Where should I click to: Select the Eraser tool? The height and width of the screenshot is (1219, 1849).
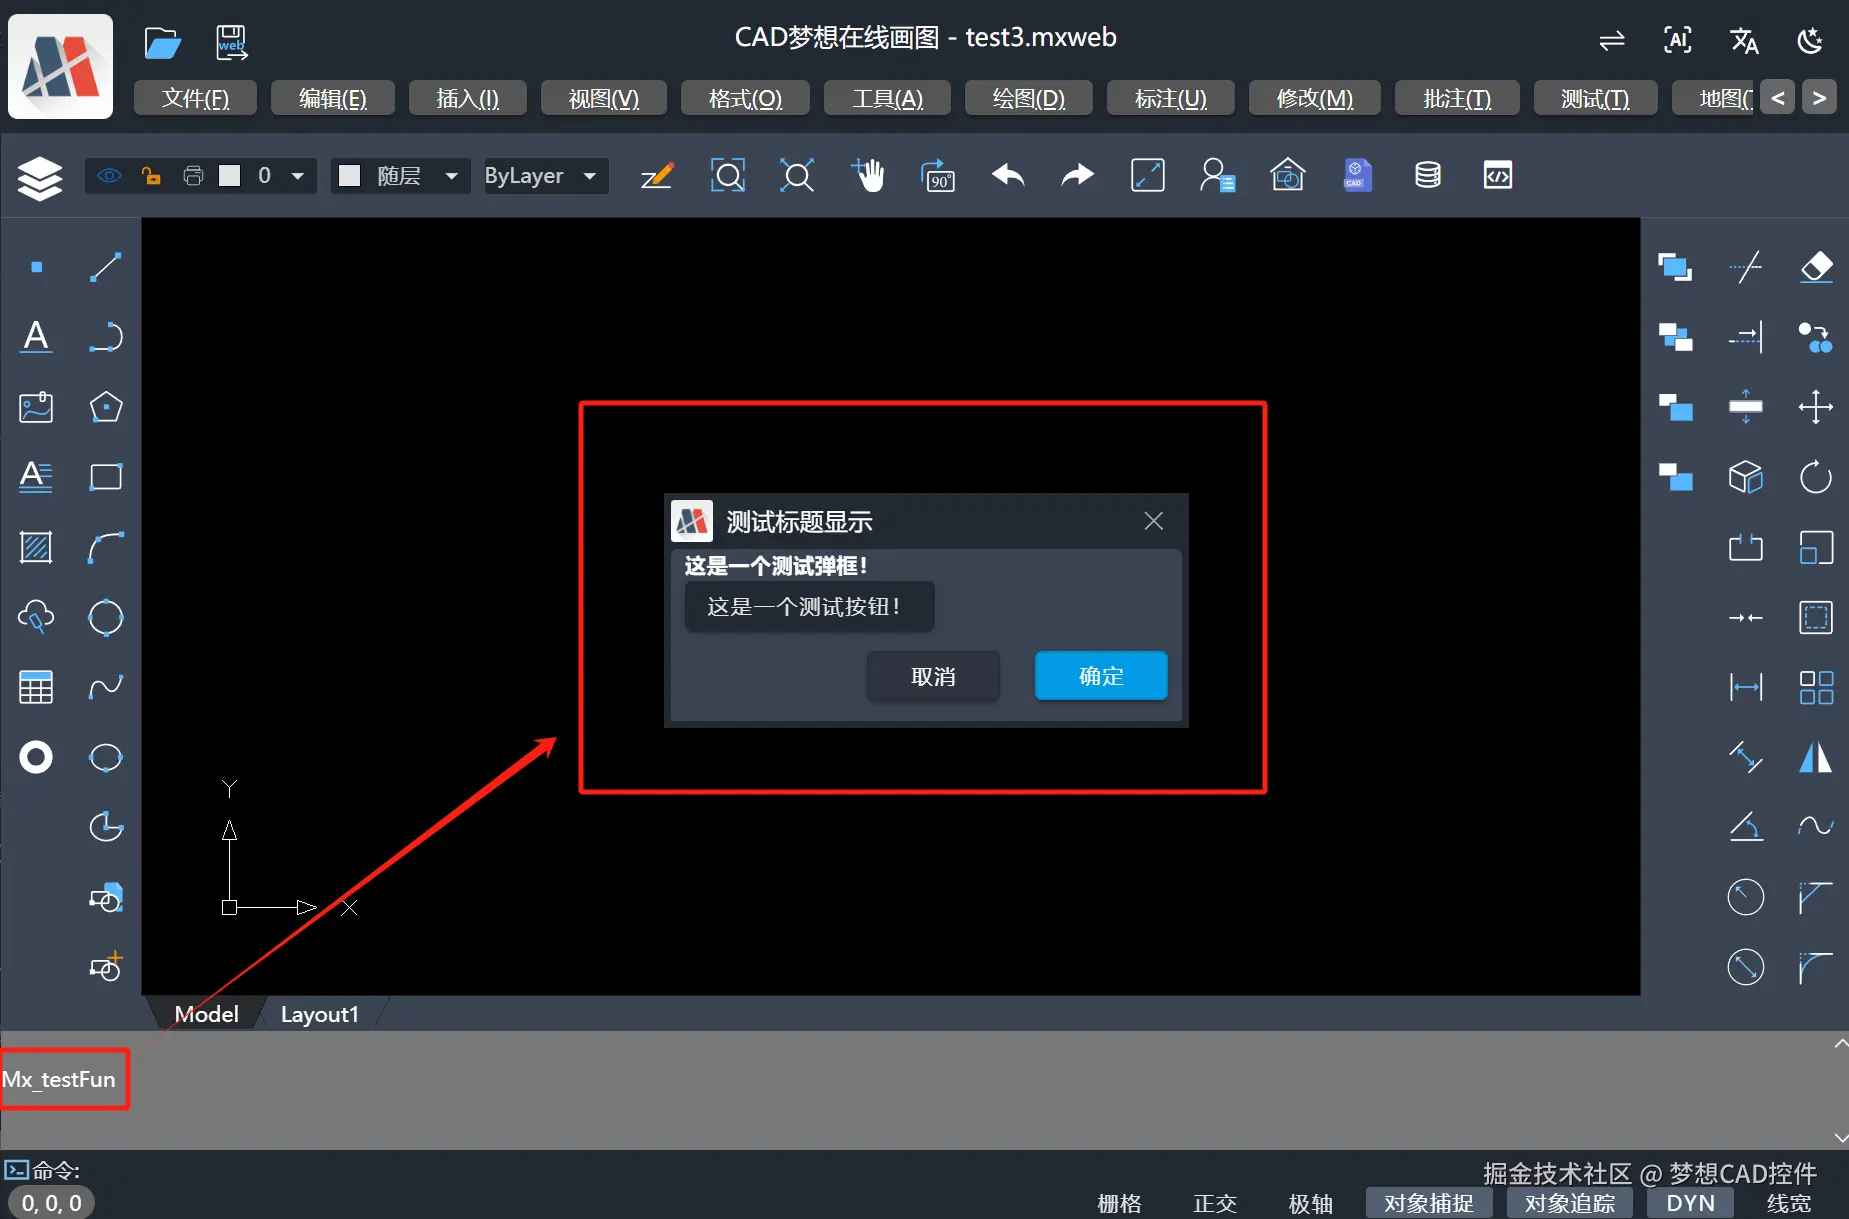tap(1816, 267)
